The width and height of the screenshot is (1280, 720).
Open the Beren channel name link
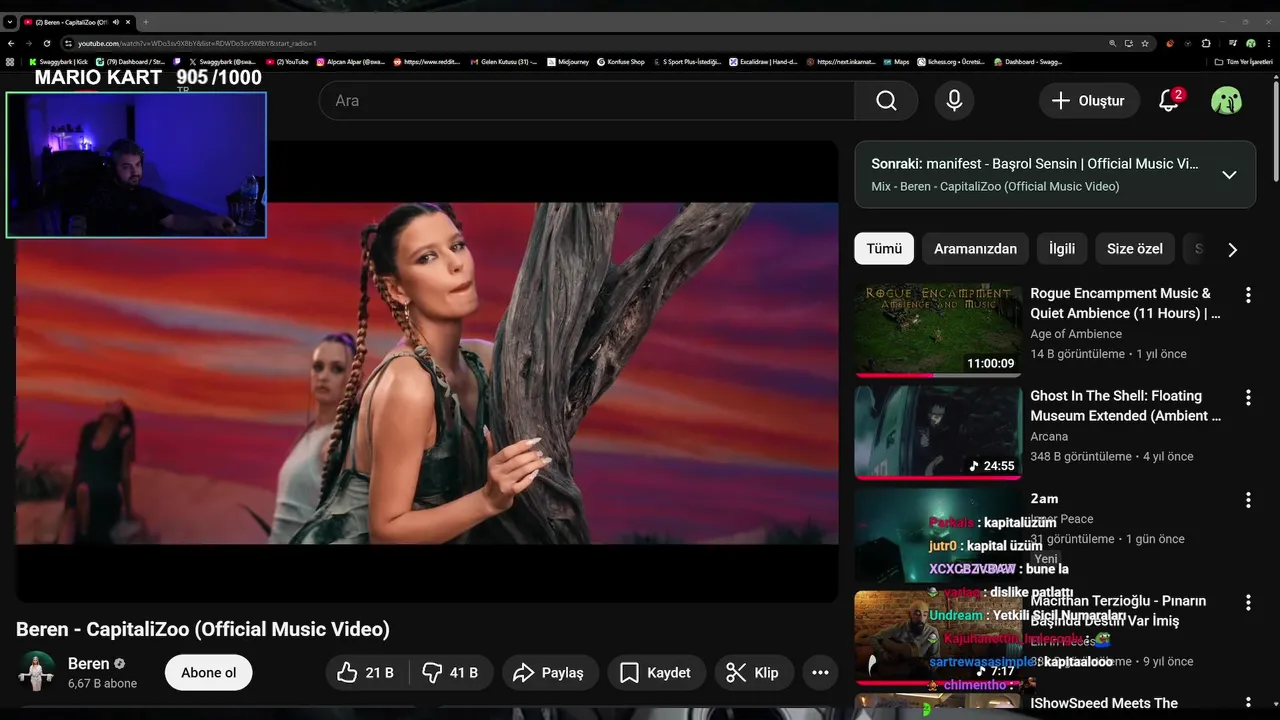(x=88, y=664)
